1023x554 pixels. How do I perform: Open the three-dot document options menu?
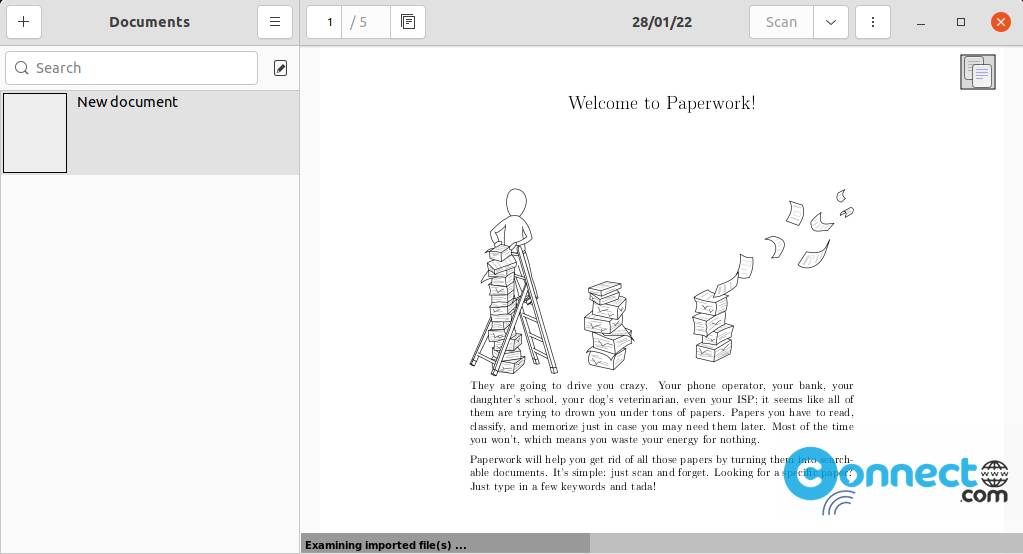coord(873,22)
